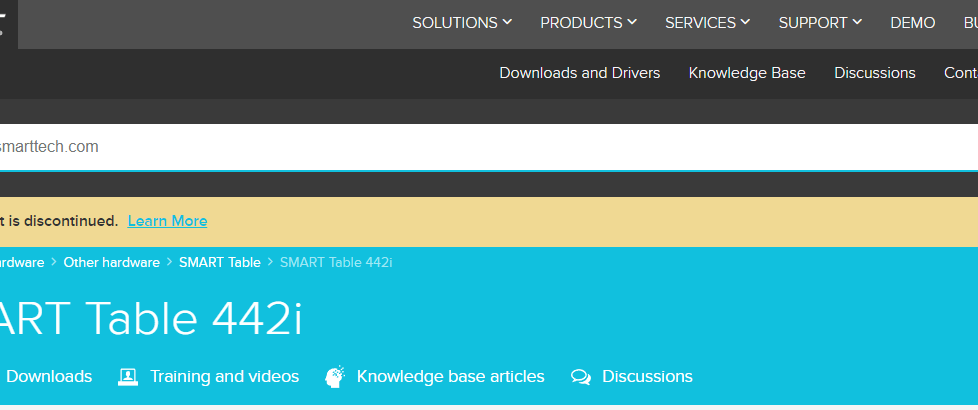This screenshot has height=410, width=978.
Task: Focus the site search input field
Action: (x=489, y=147)
